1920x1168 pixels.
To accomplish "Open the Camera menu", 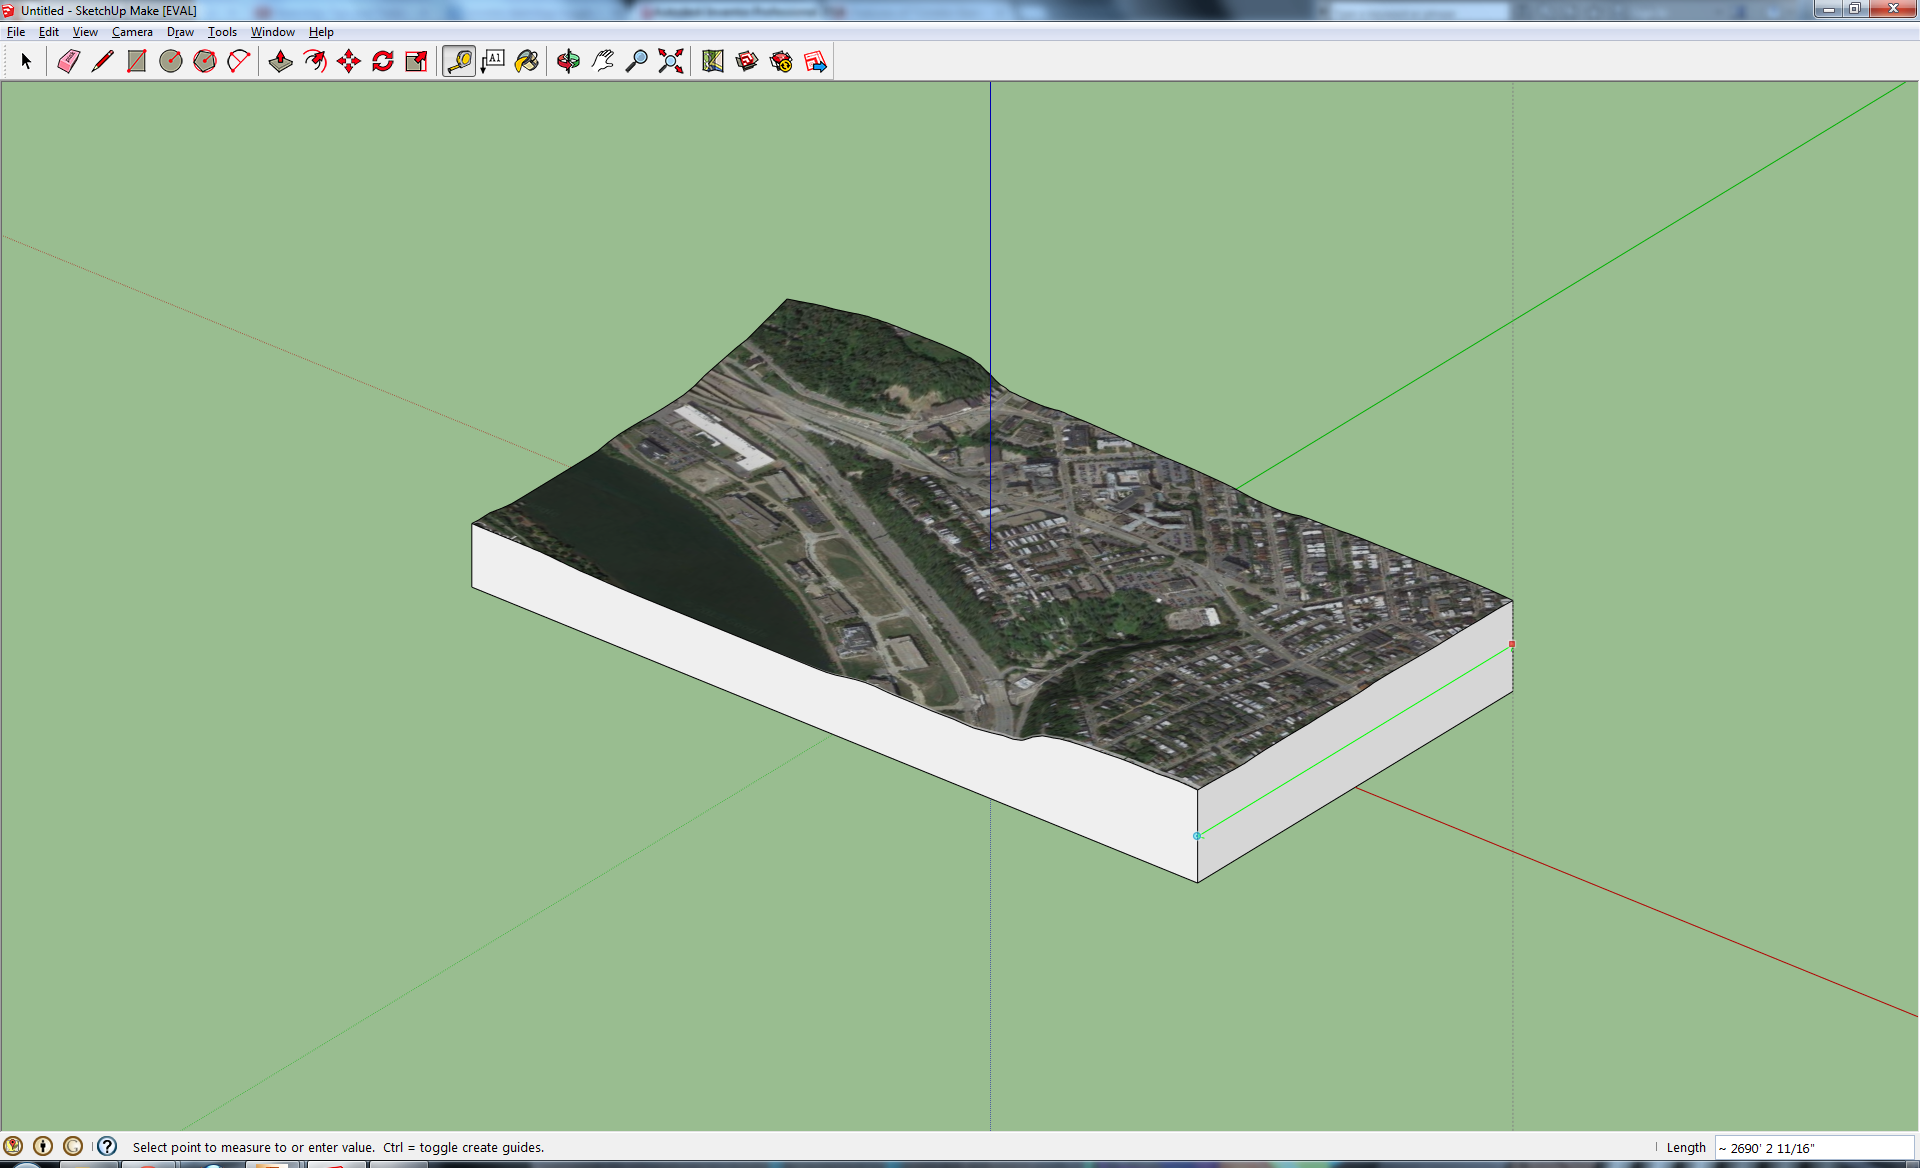I will coord(132,32).
